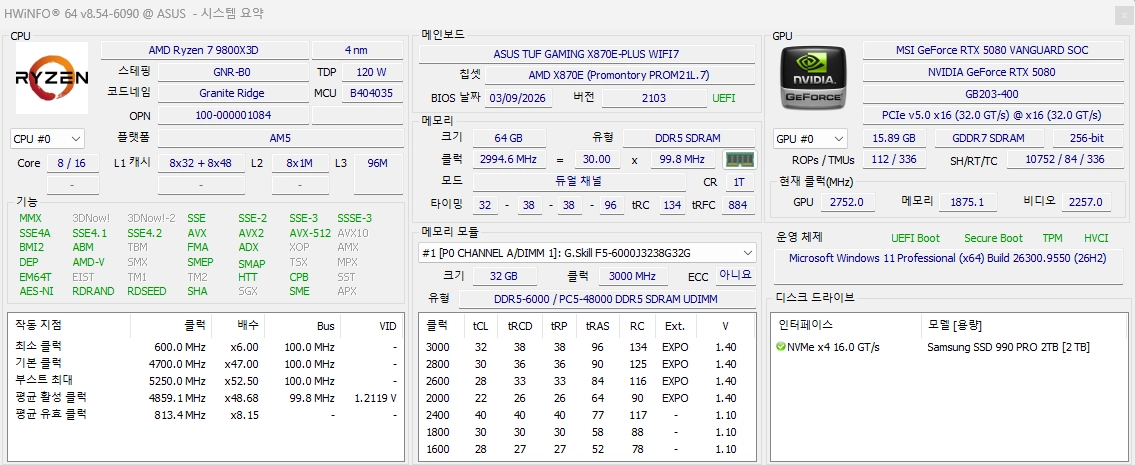Click the green UEFI label beside BIOS version

pyautogui.click(x=724, y=98)
